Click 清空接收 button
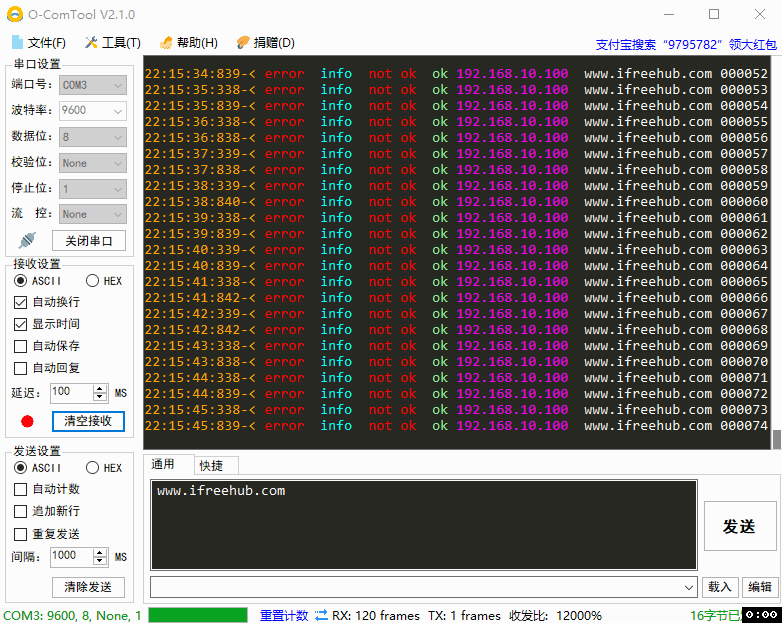Viewport: 782px width, 623px height. point(88,421)
